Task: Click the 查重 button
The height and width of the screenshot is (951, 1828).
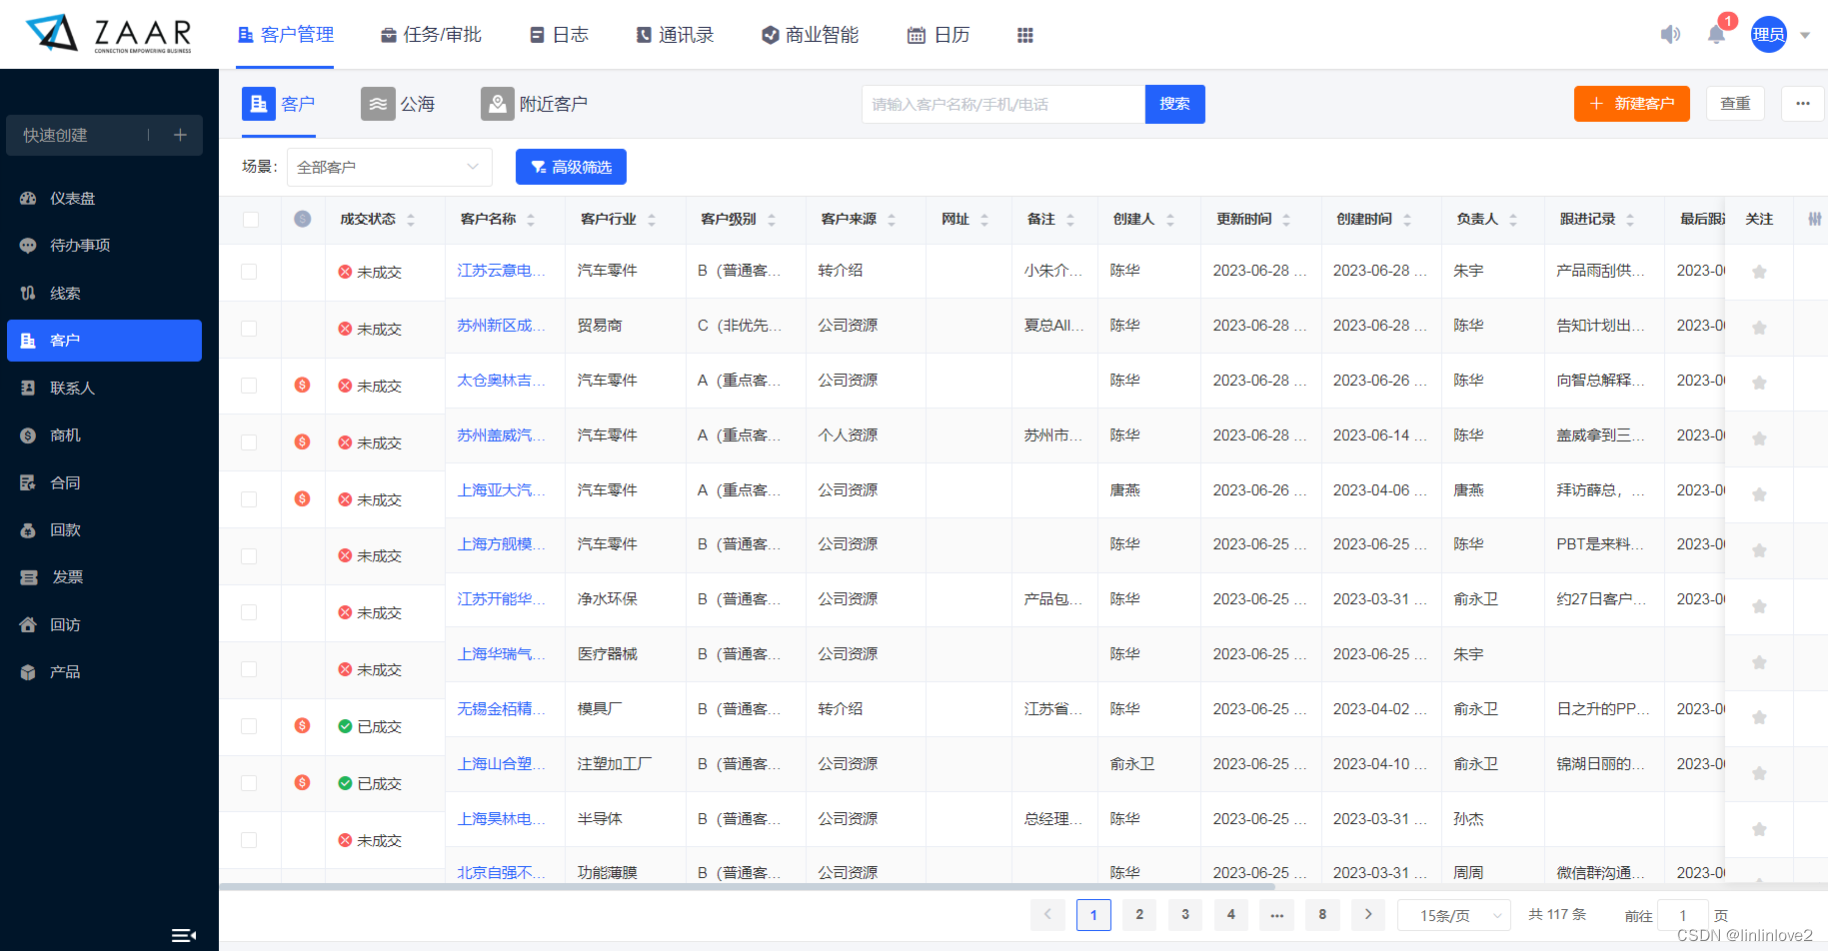Action: (x=1735, y=104)
